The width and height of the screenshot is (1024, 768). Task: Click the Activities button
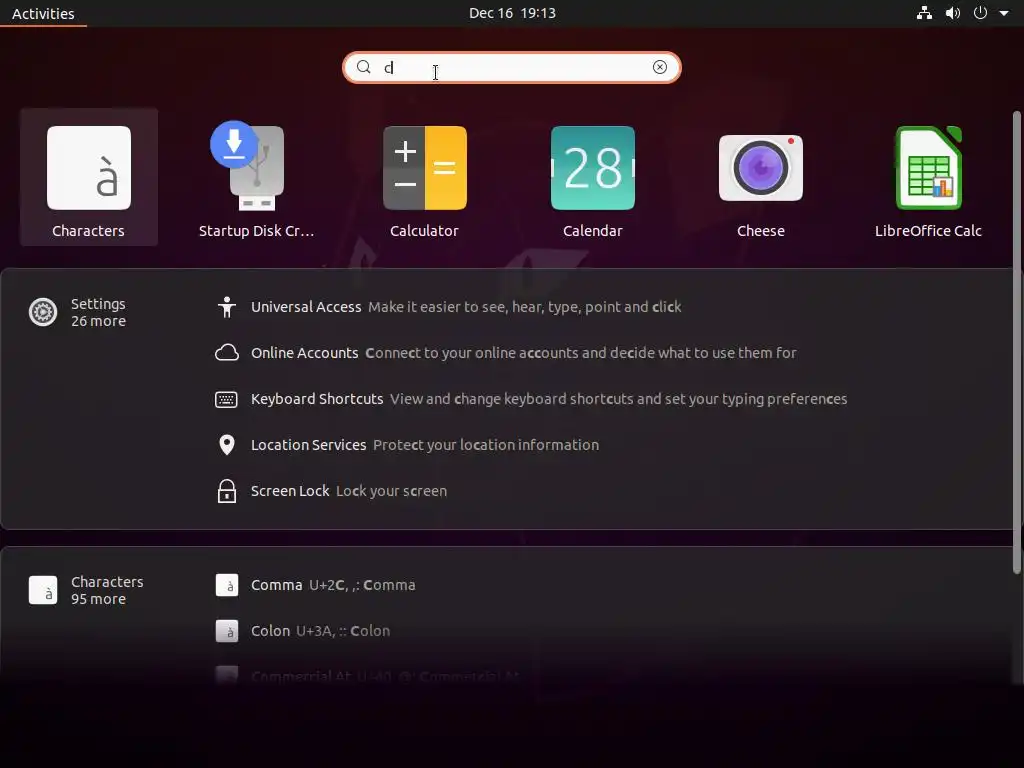coord(43,14)
